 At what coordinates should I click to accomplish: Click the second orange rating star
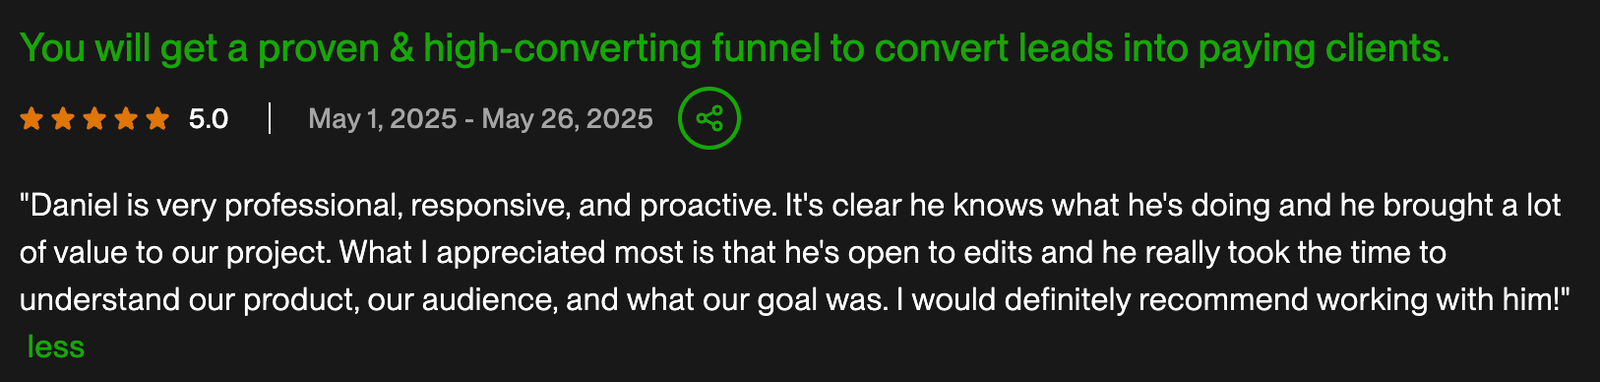coord(63,119)
